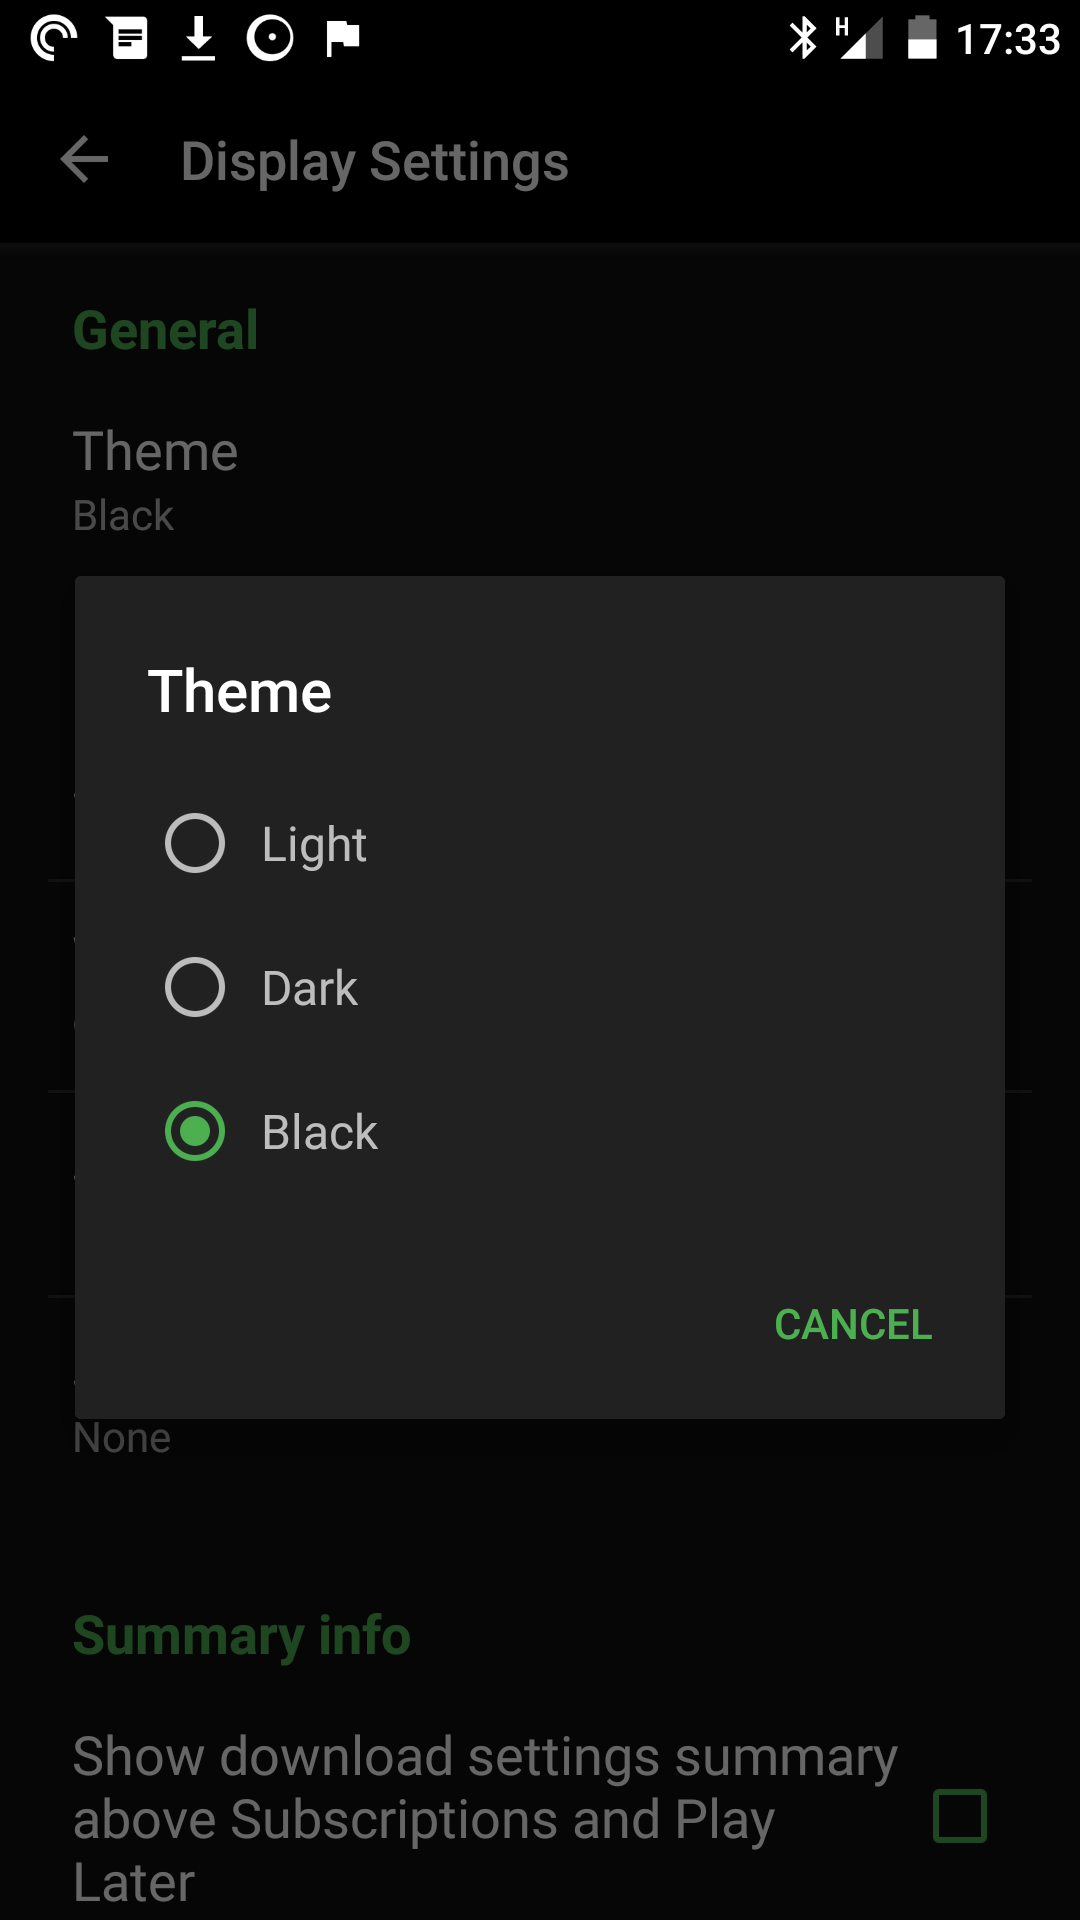Tap the back arrow icon

coord(84,160)
